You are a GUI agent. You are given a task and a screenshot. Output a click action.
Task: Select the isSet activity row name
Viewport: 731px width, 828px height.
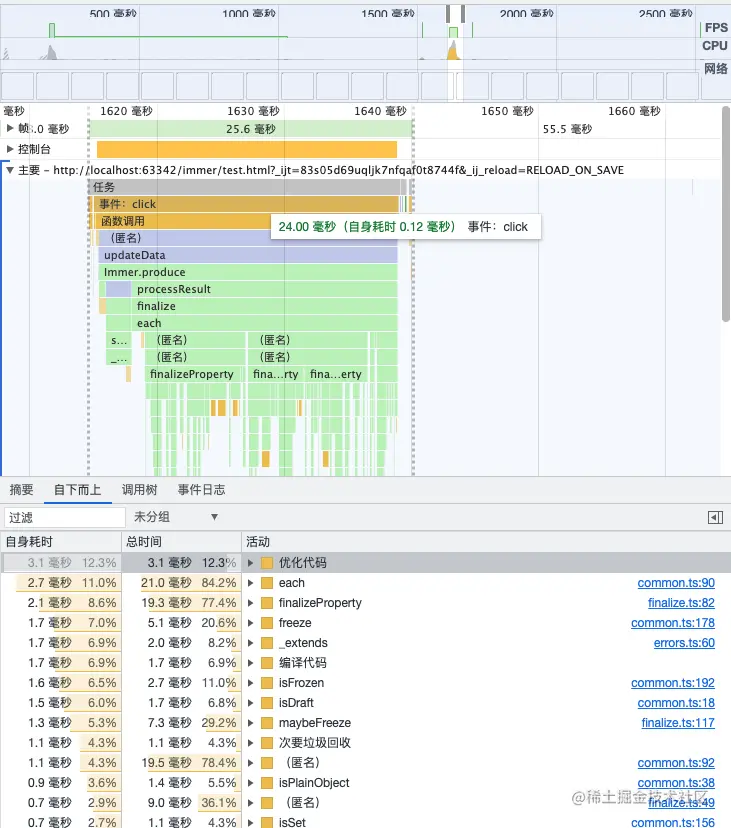pos(292,822)
